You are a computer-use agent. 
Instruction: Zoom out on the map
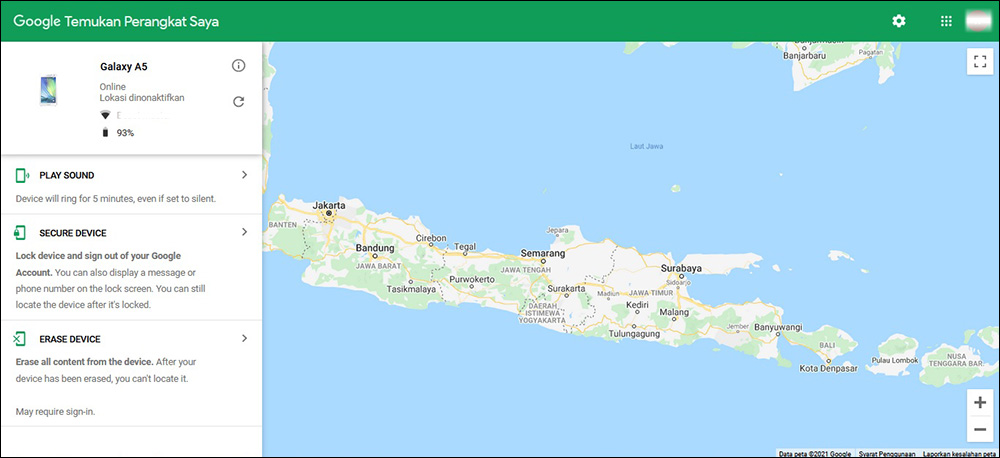point(979,430)
